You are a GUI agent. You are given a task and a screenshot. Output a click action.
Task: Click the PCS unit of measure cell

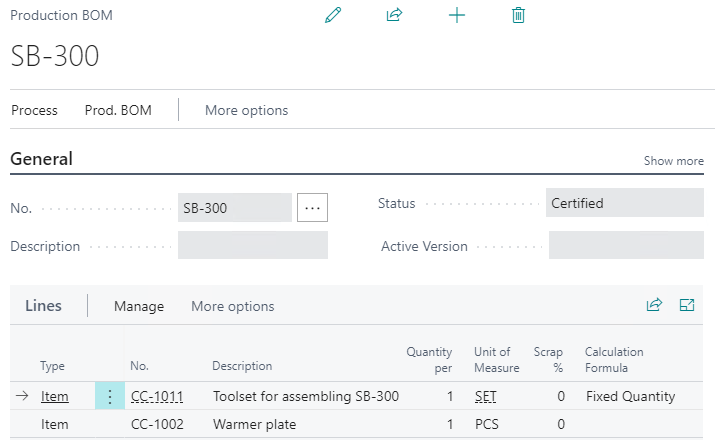pyautogui.click(x=487, y=424)
